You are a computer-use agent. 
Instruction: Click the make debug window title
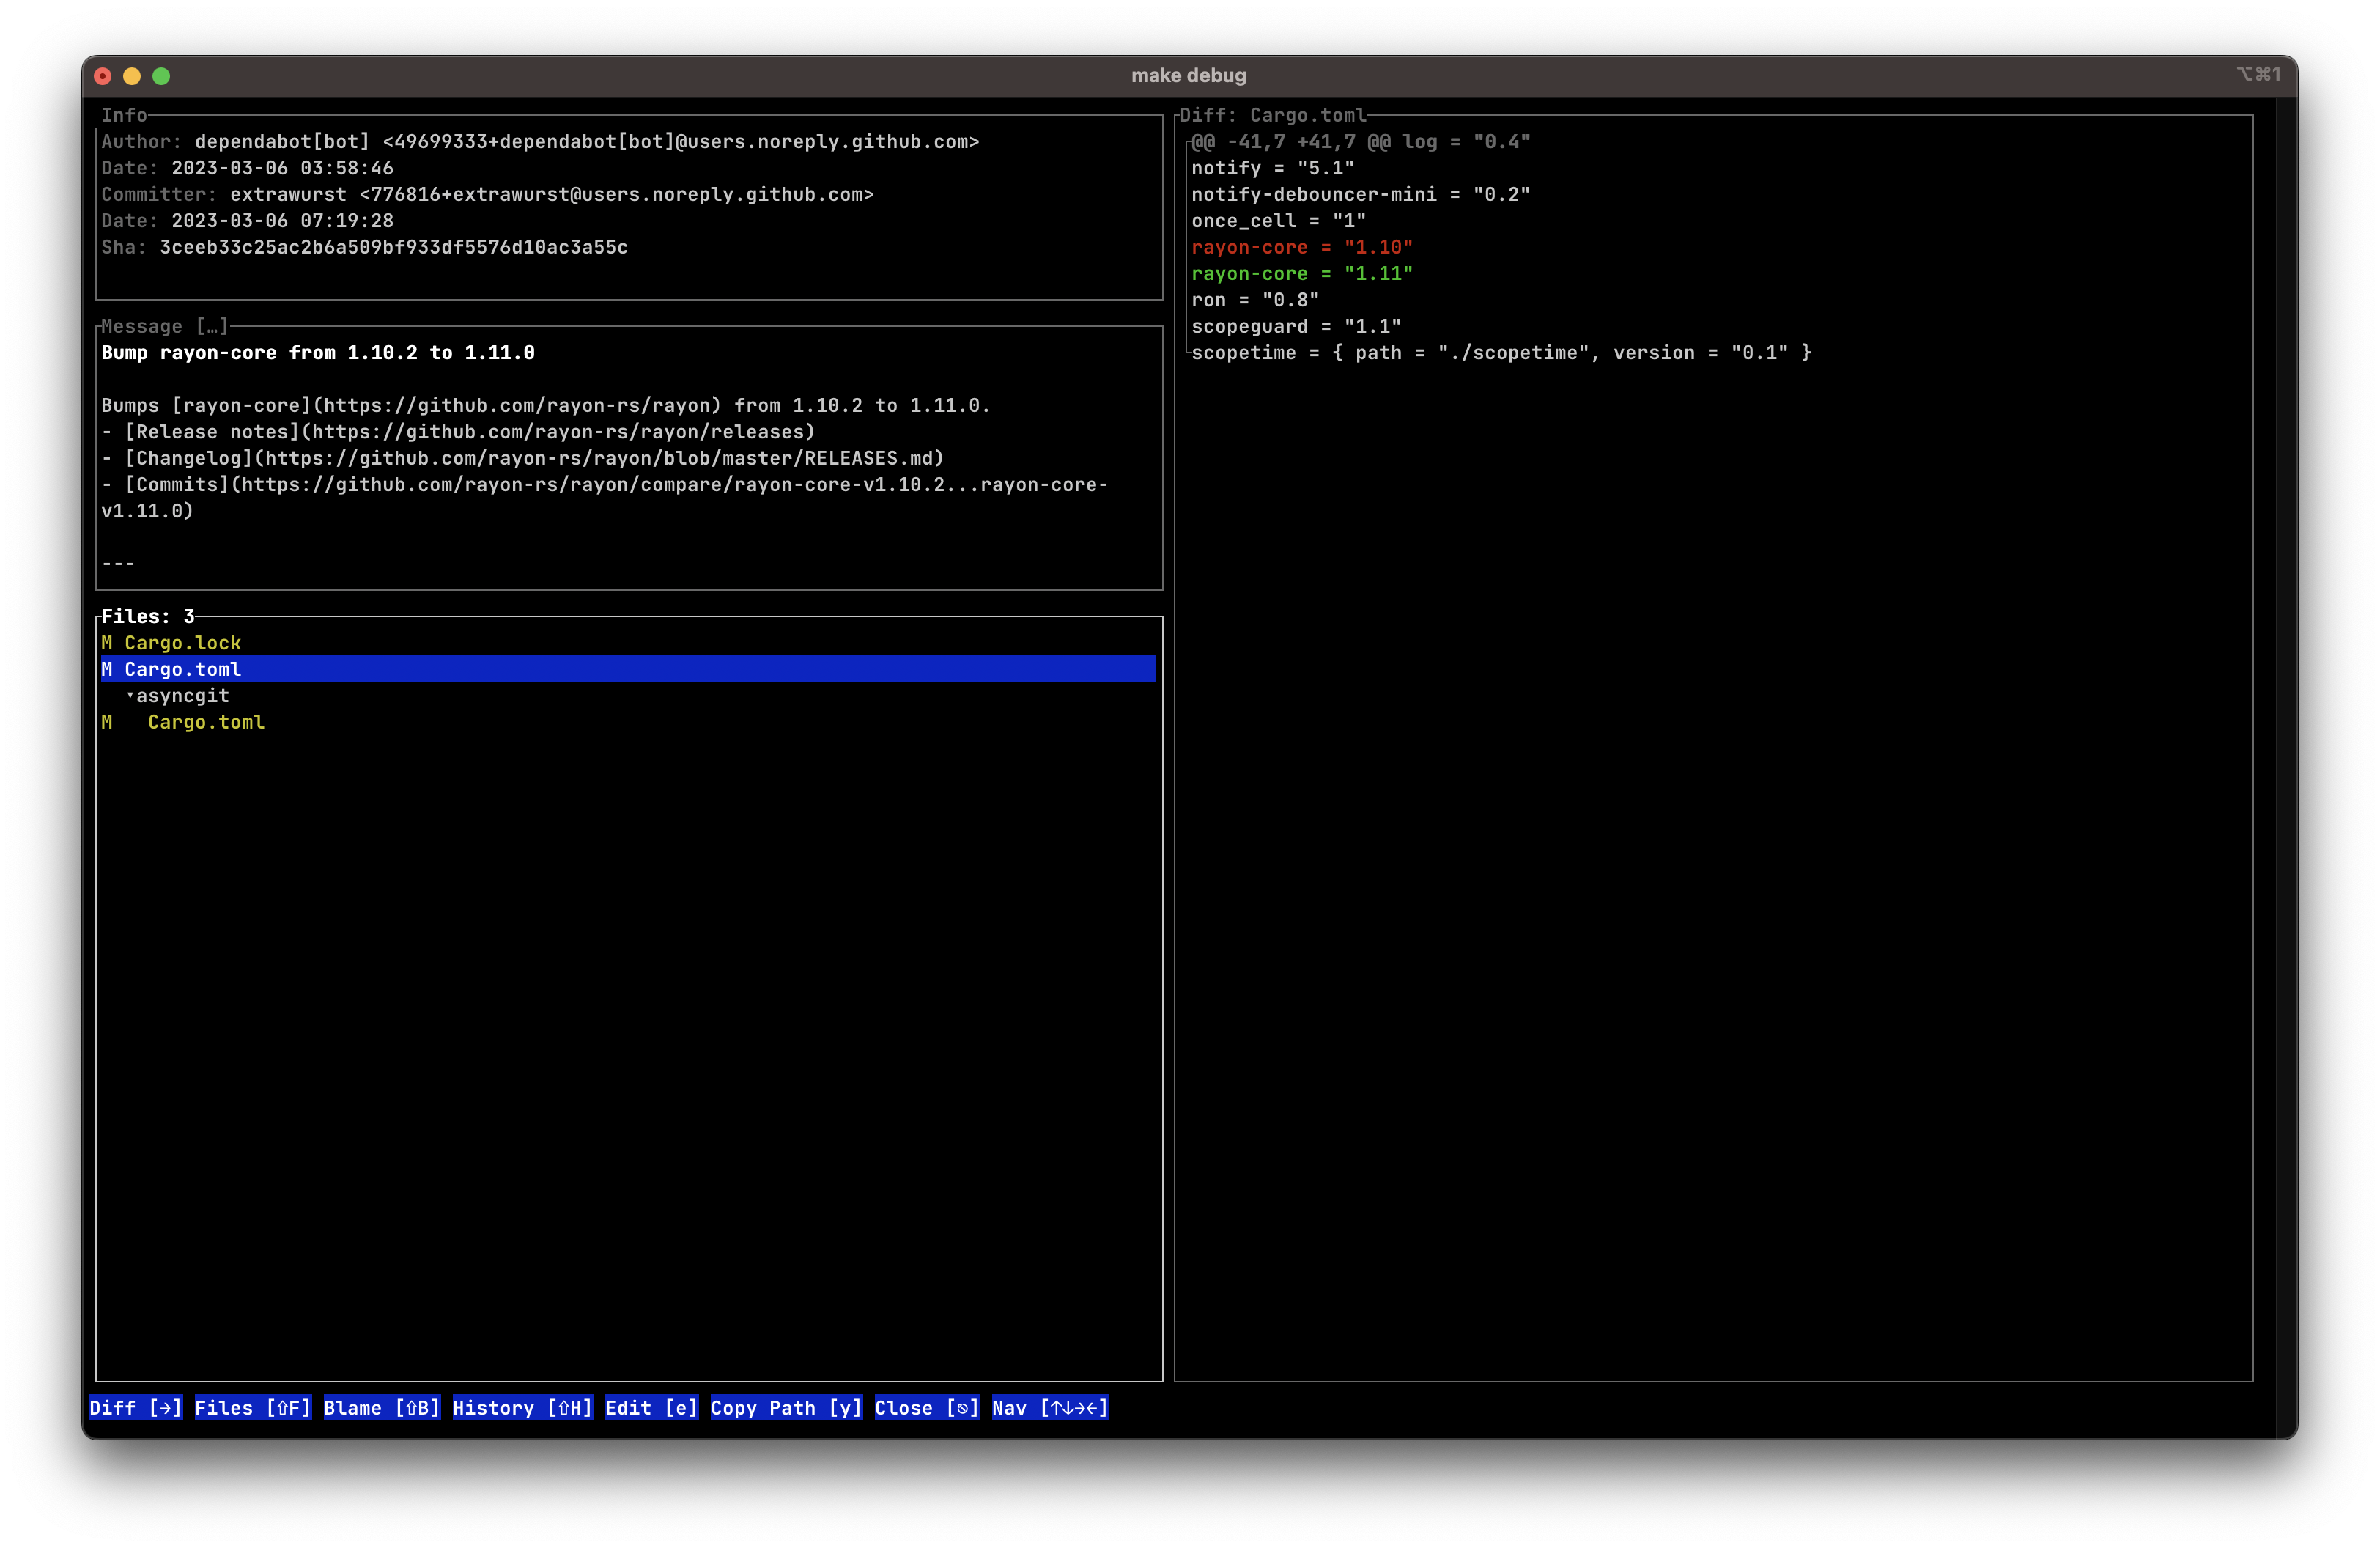pos(1188,75)
